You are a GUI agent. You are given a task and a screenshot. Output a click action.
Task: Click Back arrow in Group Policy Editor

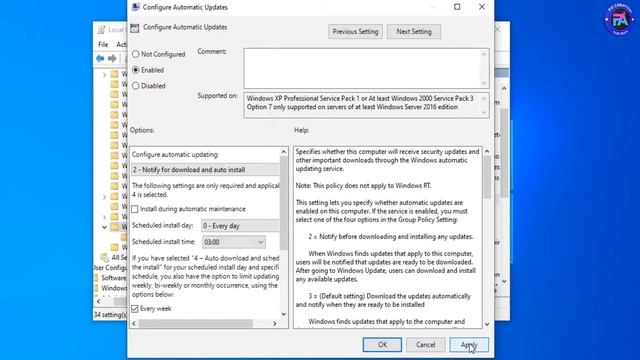pyautogui.click(x=100, y=59)
